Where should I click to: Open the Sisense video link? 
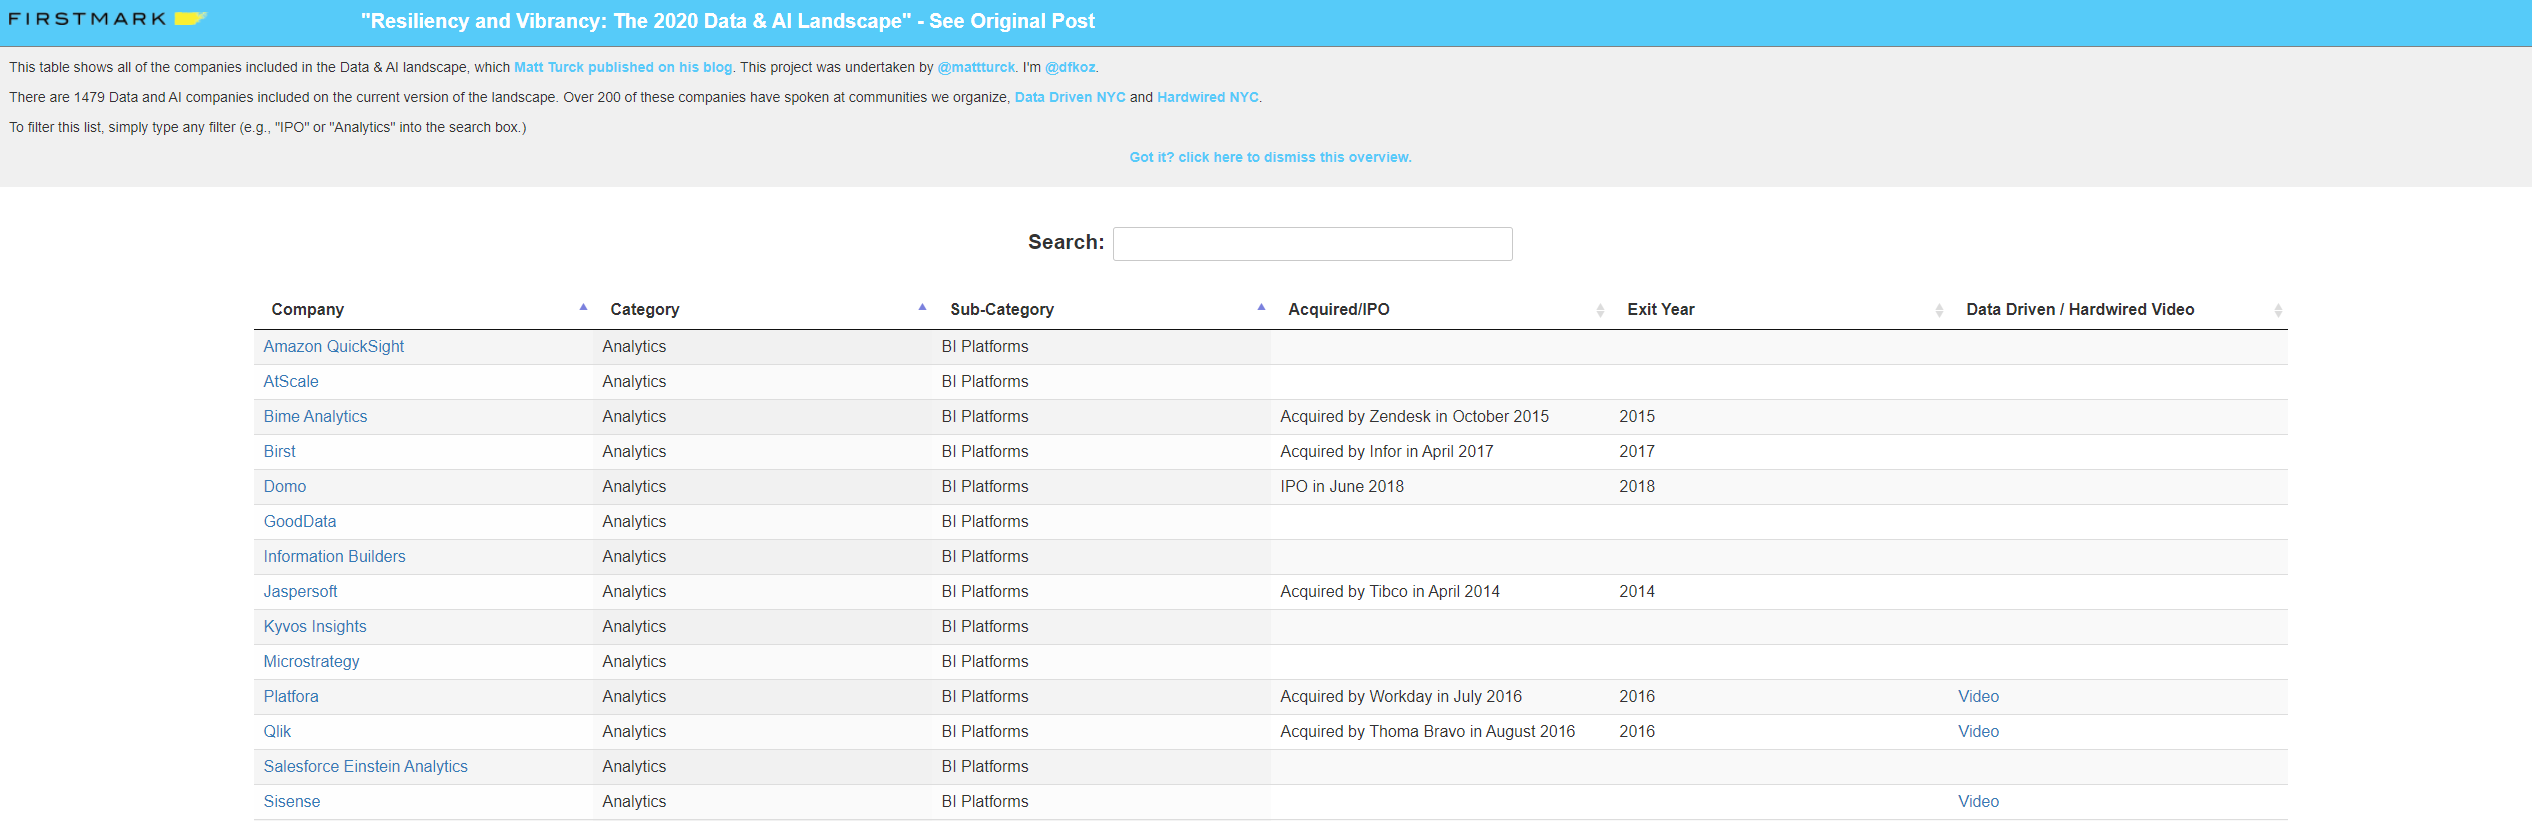click(1978, 801)
